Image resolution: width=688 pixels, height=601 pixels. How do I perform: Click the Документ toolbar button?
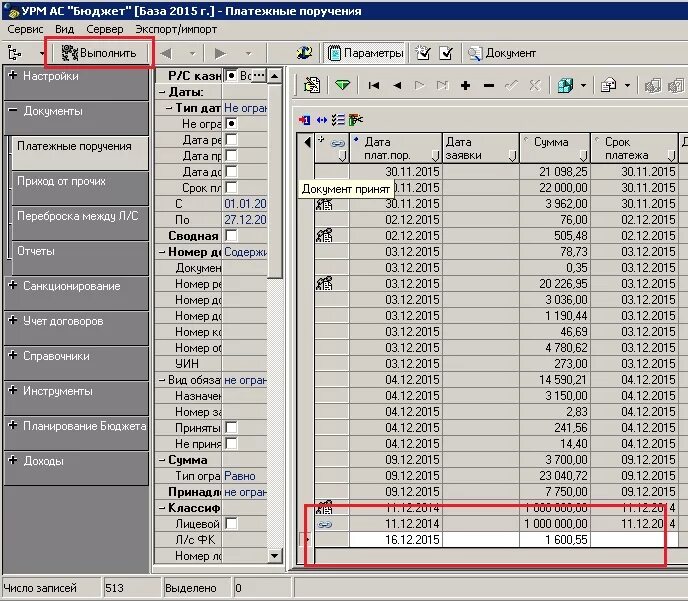tap(502, 53)
